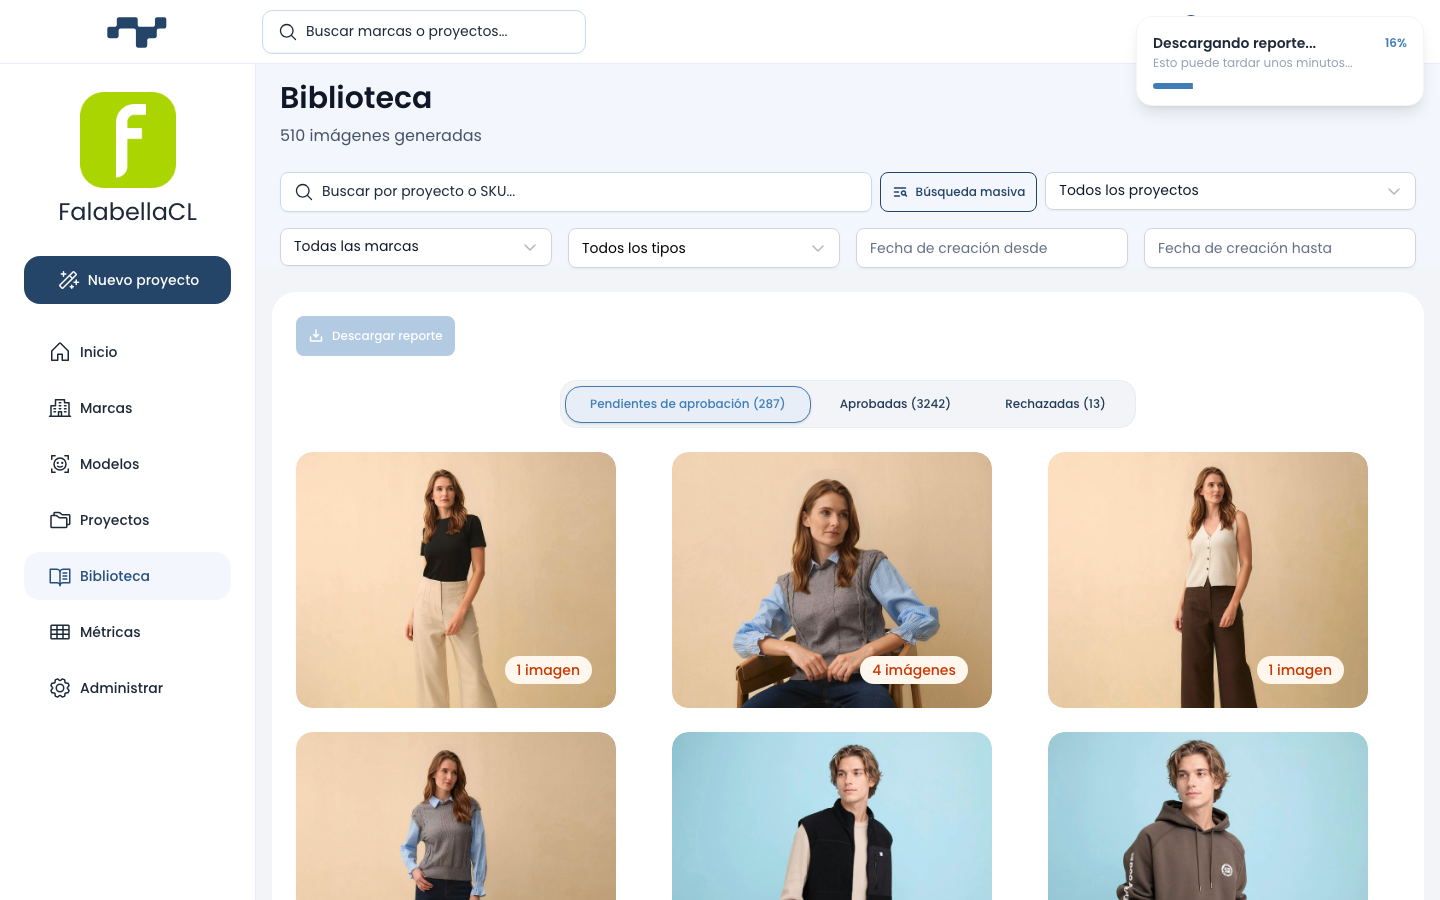1440x900 pixels.
Task: Click the app logo in the header
Action: coord(137,32)
